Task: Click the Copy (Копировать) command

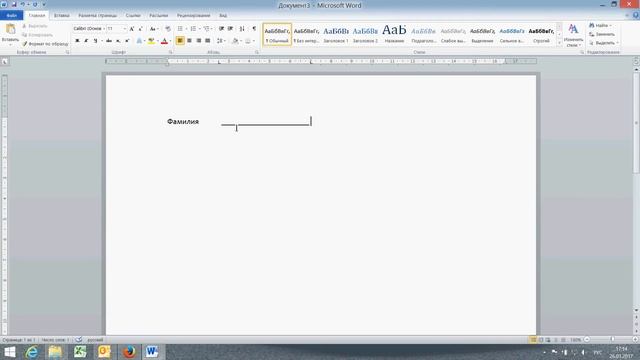Action: (38, 35)
